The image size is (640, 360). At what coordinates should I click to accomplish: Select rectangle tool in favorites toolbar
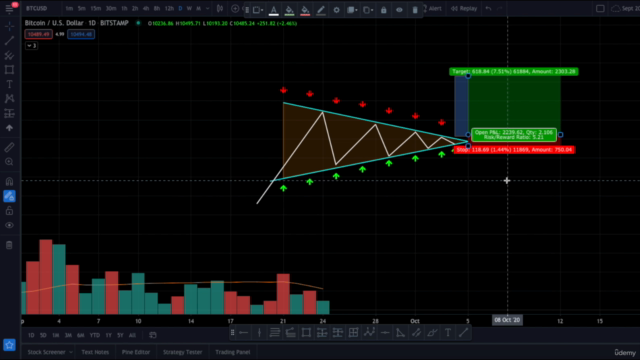(x=306, y=333)
